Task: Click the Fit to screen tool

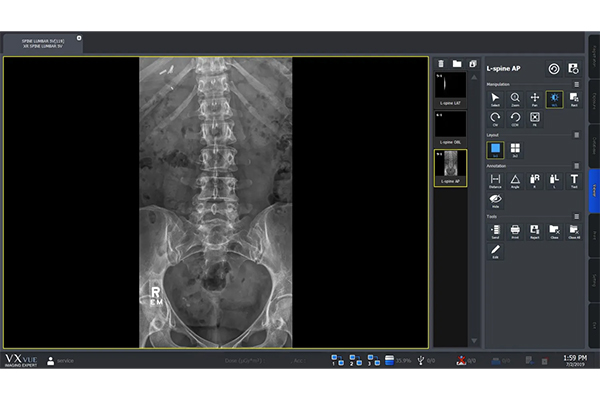Action: pos(535,119)
